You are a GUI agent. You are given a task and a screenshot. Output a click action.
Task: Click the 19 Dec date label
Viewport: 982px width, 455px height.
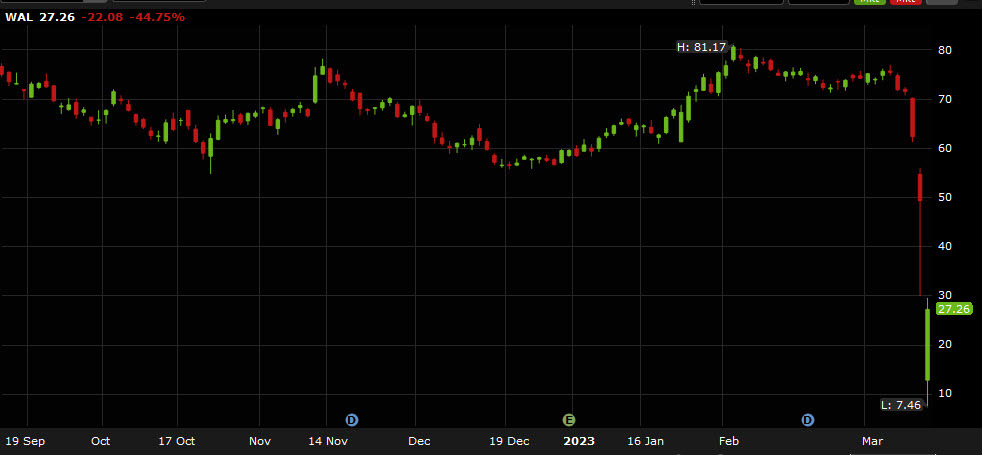(x=510, y=440)
